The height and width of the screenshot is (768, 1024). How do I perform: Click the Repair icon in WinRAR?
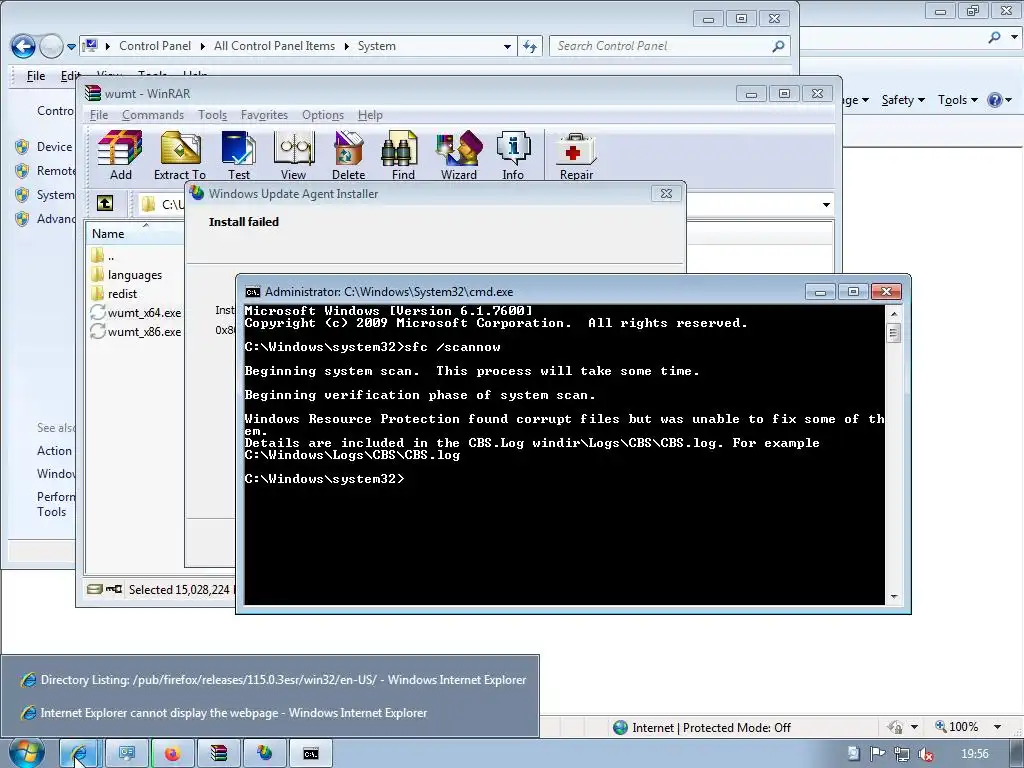pyautogui.click(x=576, y=155)
